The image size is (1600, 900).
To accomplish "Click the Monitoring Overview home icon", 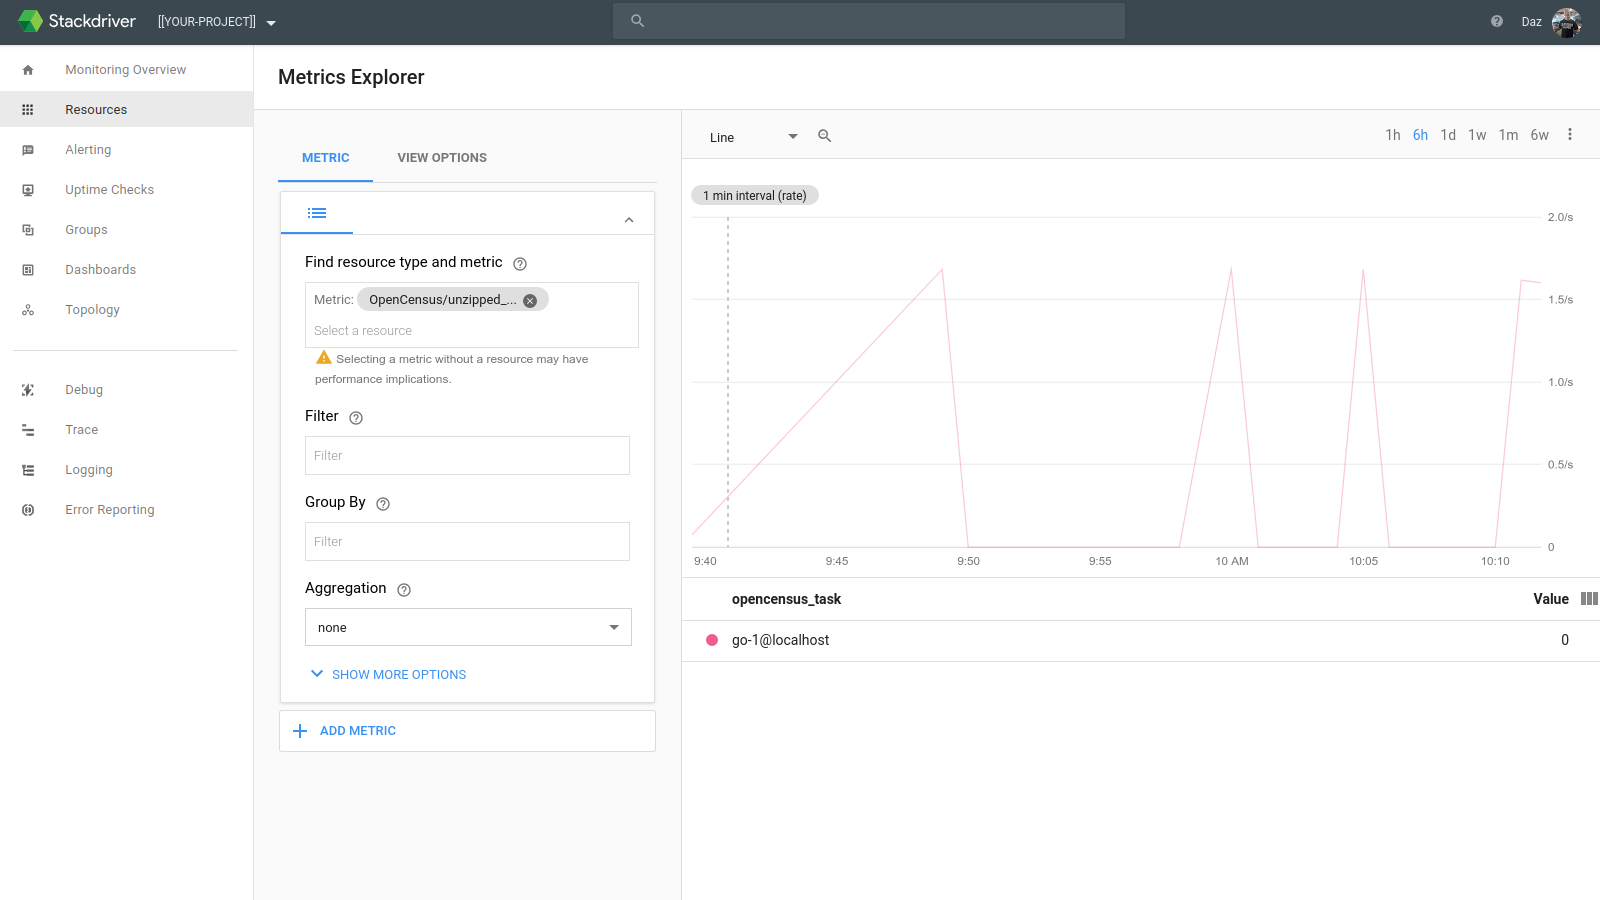I will [x=28, y=70].
